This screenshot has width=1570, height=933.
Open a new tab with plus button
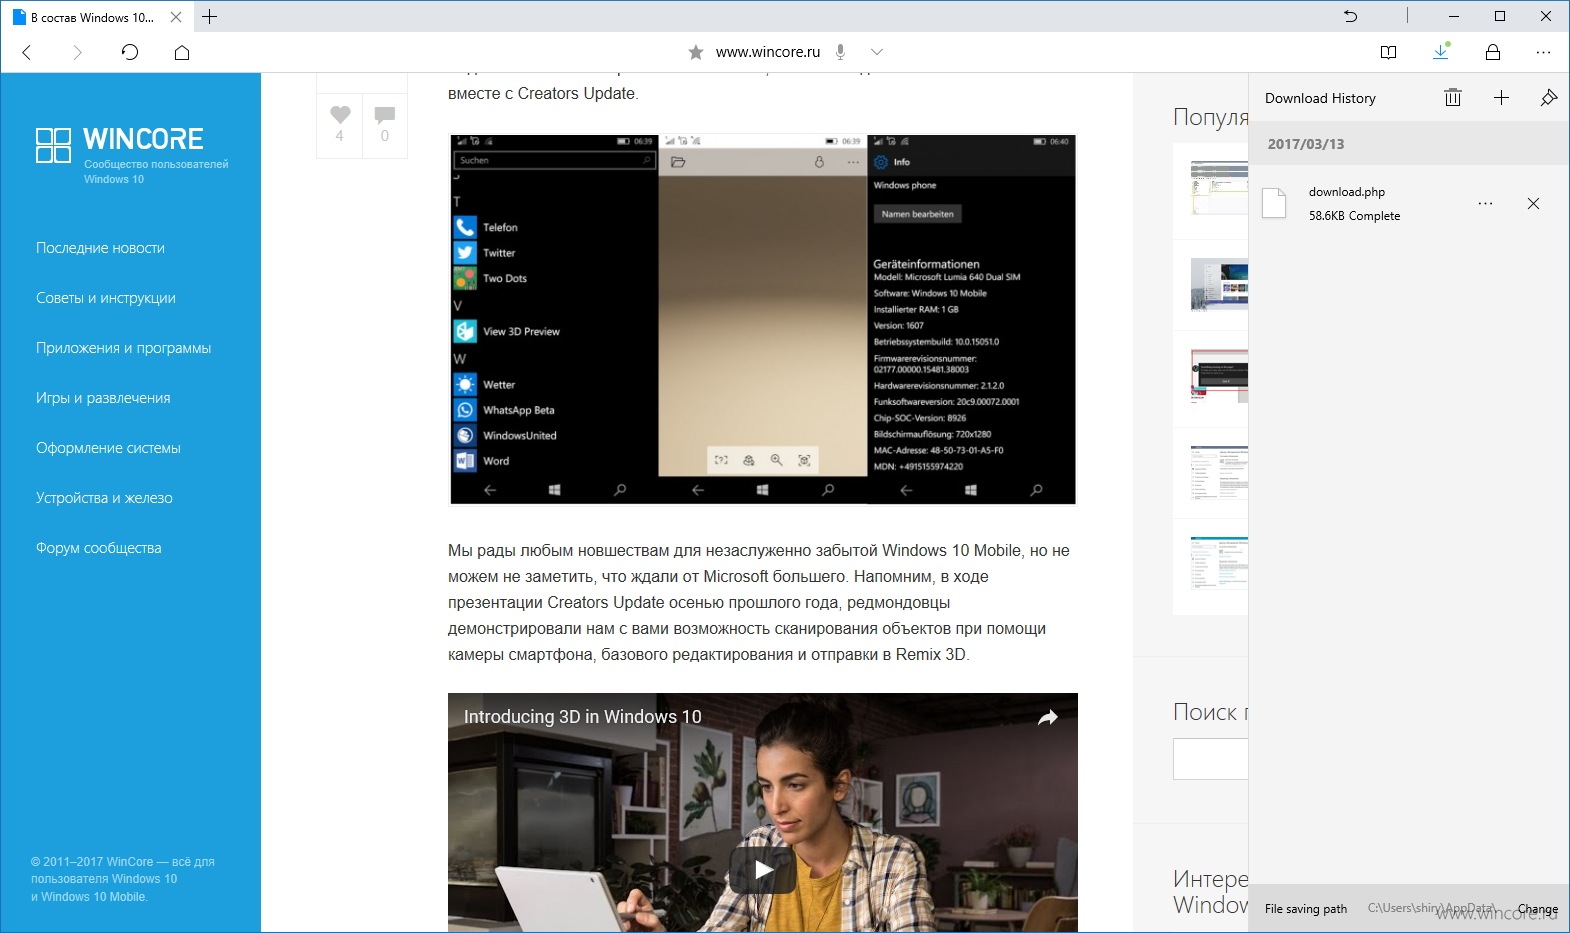[209, 17]
